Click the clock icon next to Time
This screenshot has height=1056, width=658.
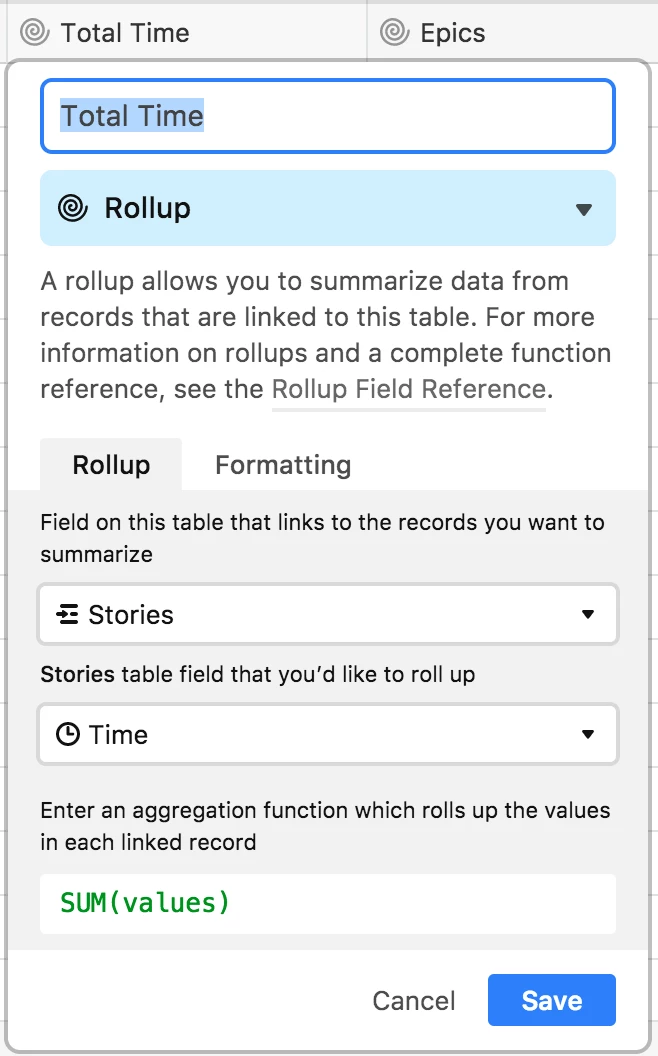coord(68,735)
